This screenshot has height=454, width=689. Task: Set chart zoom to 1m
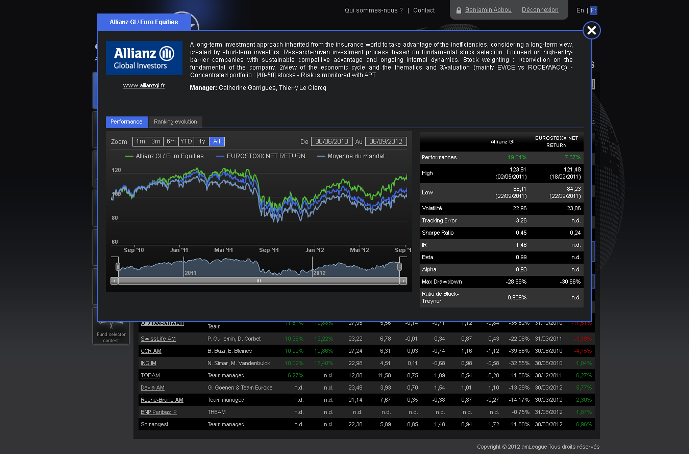coord(141,142)
